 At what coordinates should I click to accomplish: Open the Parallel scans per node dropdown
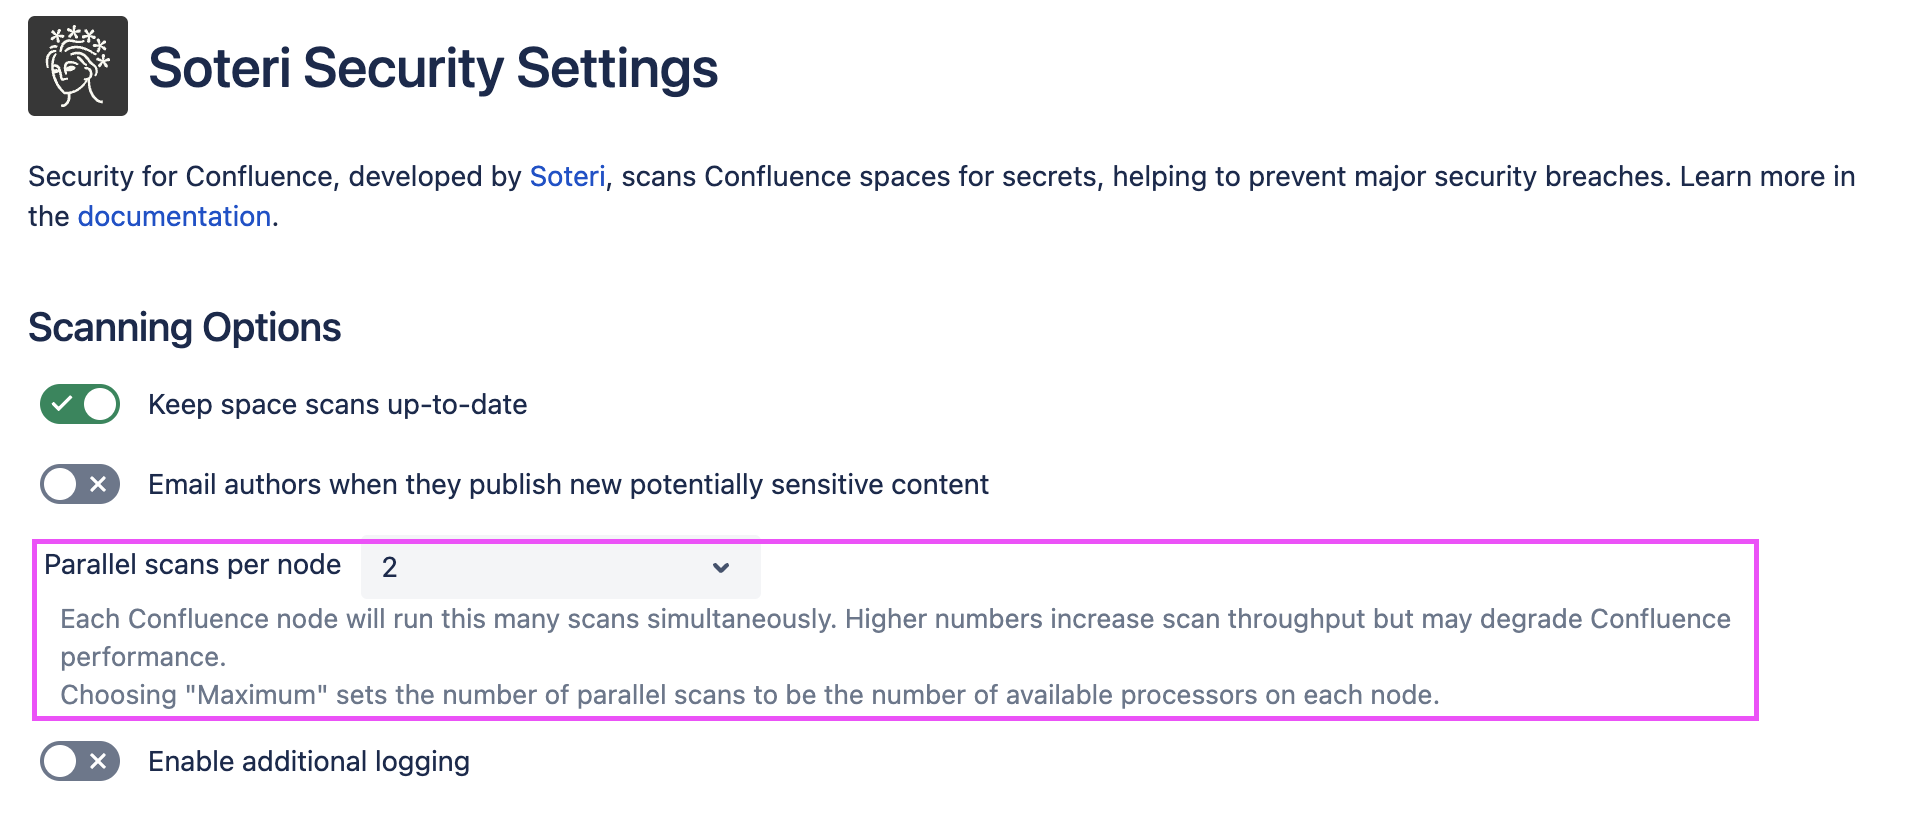coord(560,568)
